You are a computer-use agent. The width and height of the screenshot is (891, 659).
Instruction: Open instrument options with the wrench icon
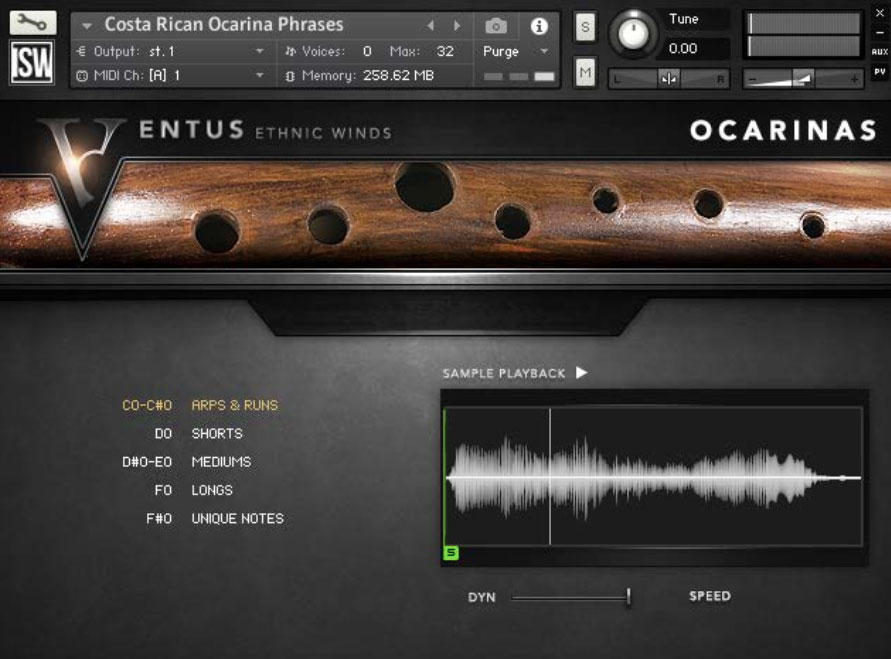[x=33, y=23]
